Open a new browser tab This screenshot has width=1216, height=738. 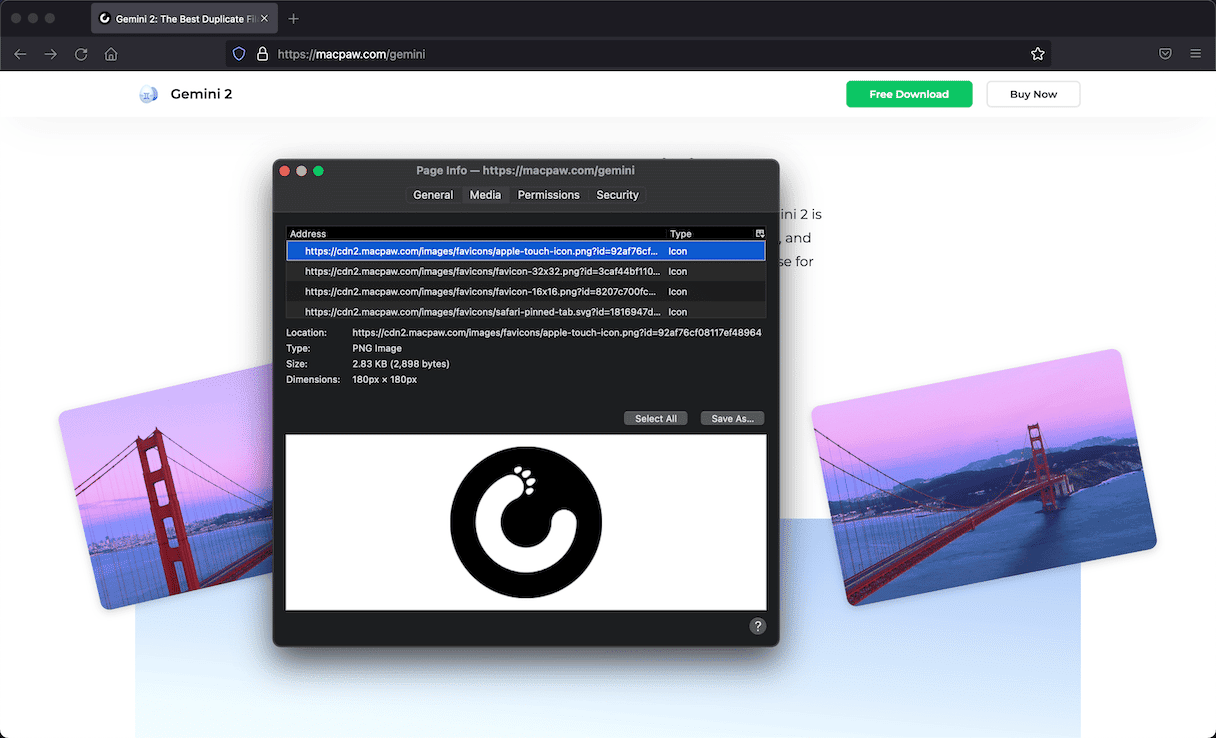point(293,19)
